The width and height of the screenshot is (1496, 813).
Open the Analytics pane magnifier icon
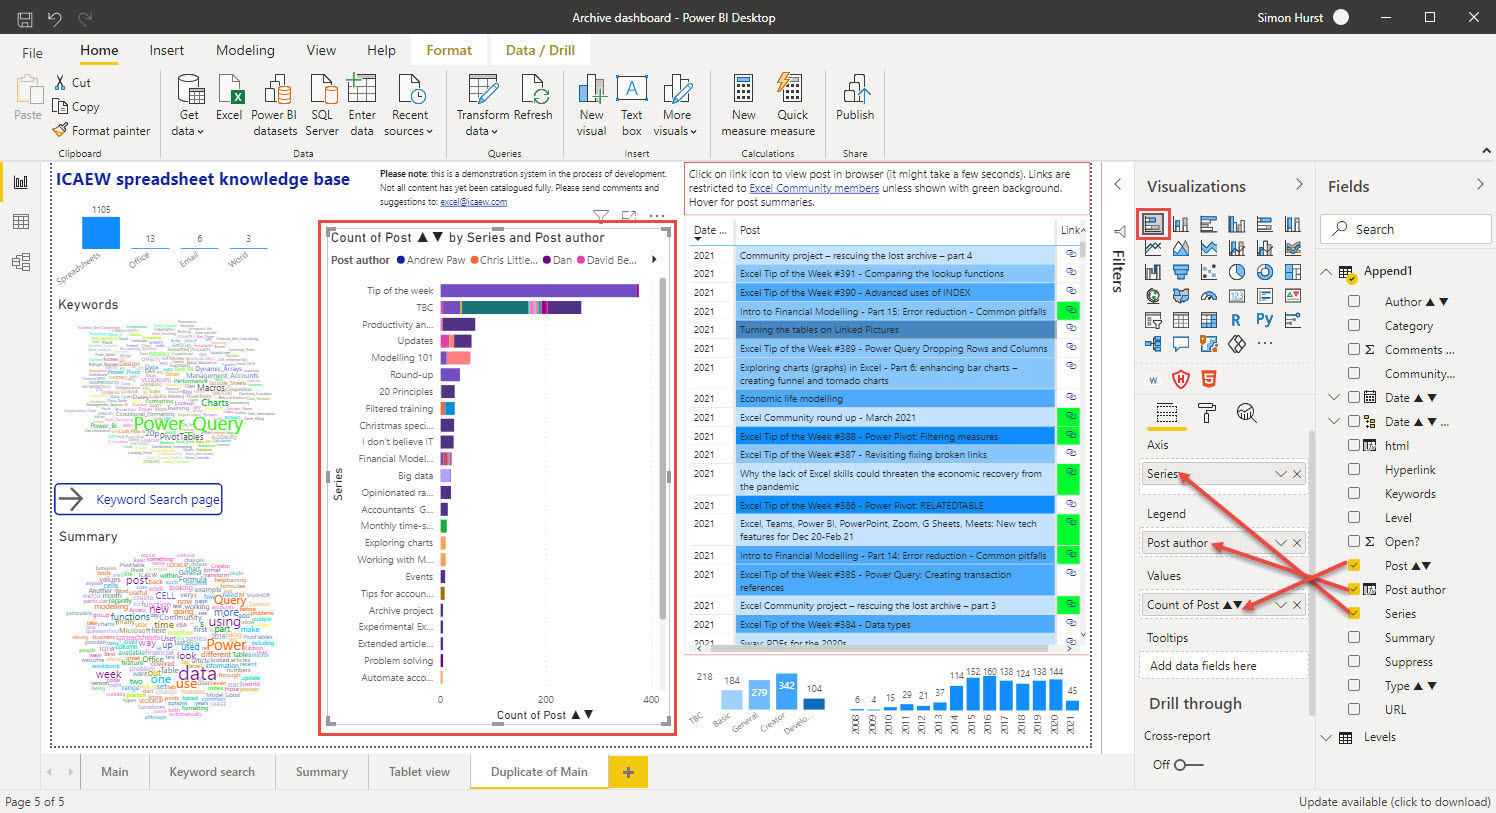1246,412
